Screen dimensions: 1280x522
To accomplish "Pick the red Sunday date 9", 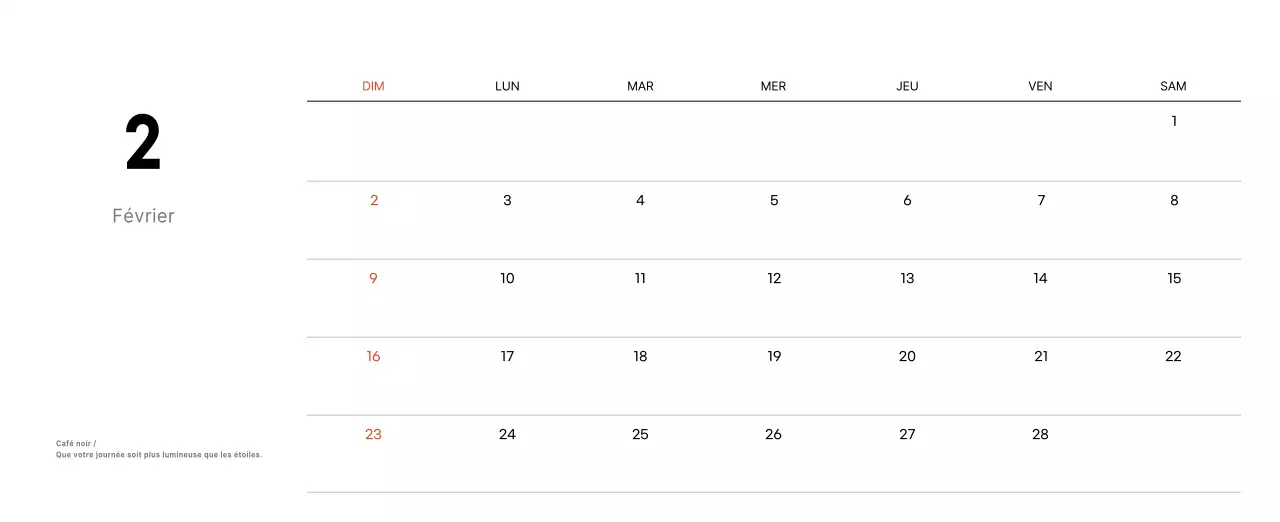I will (374, 278).
